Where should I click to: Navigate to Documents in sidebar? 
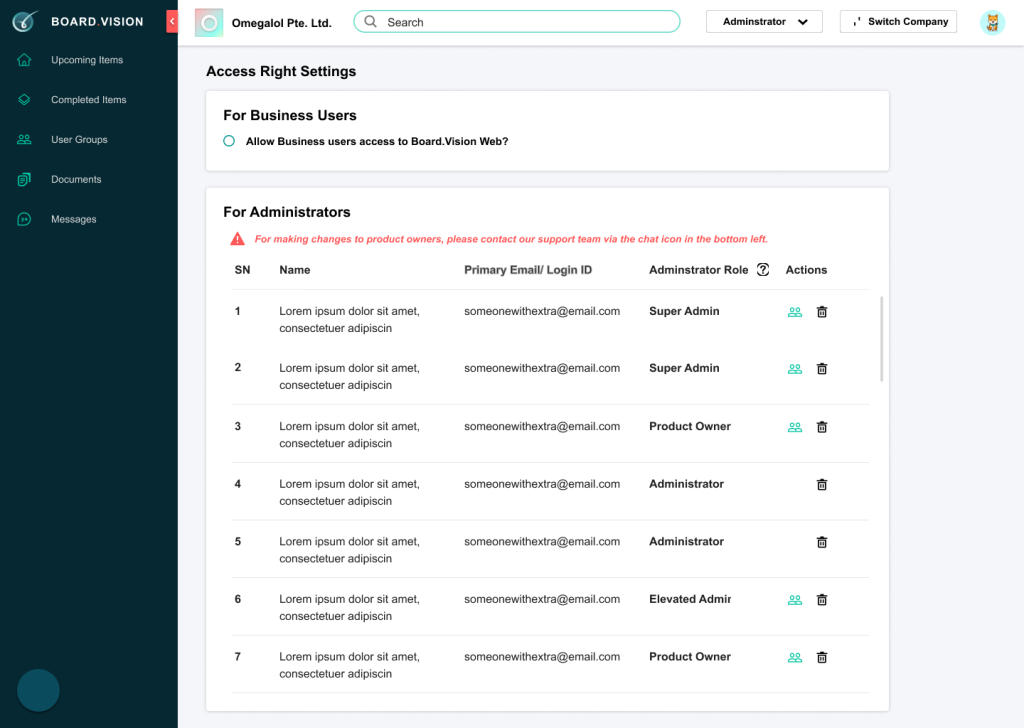(76, 180)
